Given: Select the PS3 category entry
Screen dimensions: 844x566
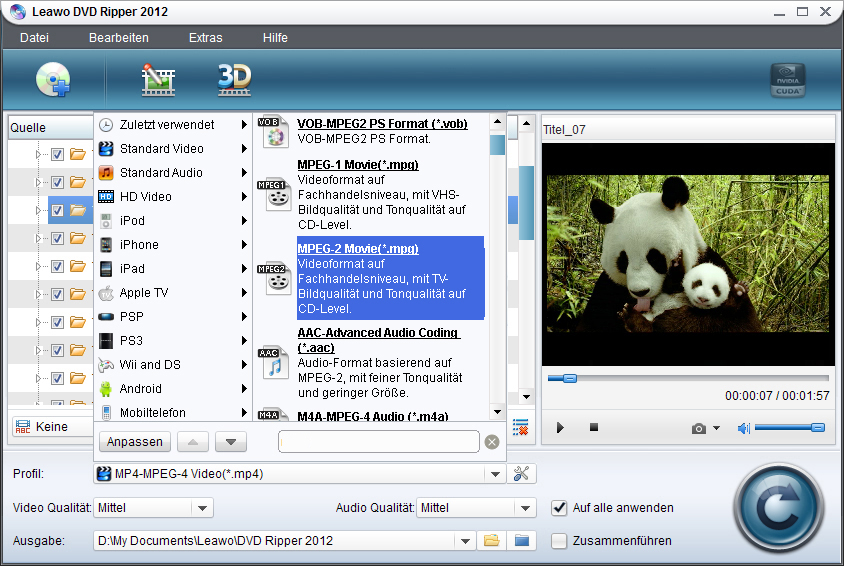Looking at the screenshot, I should 172,341.
